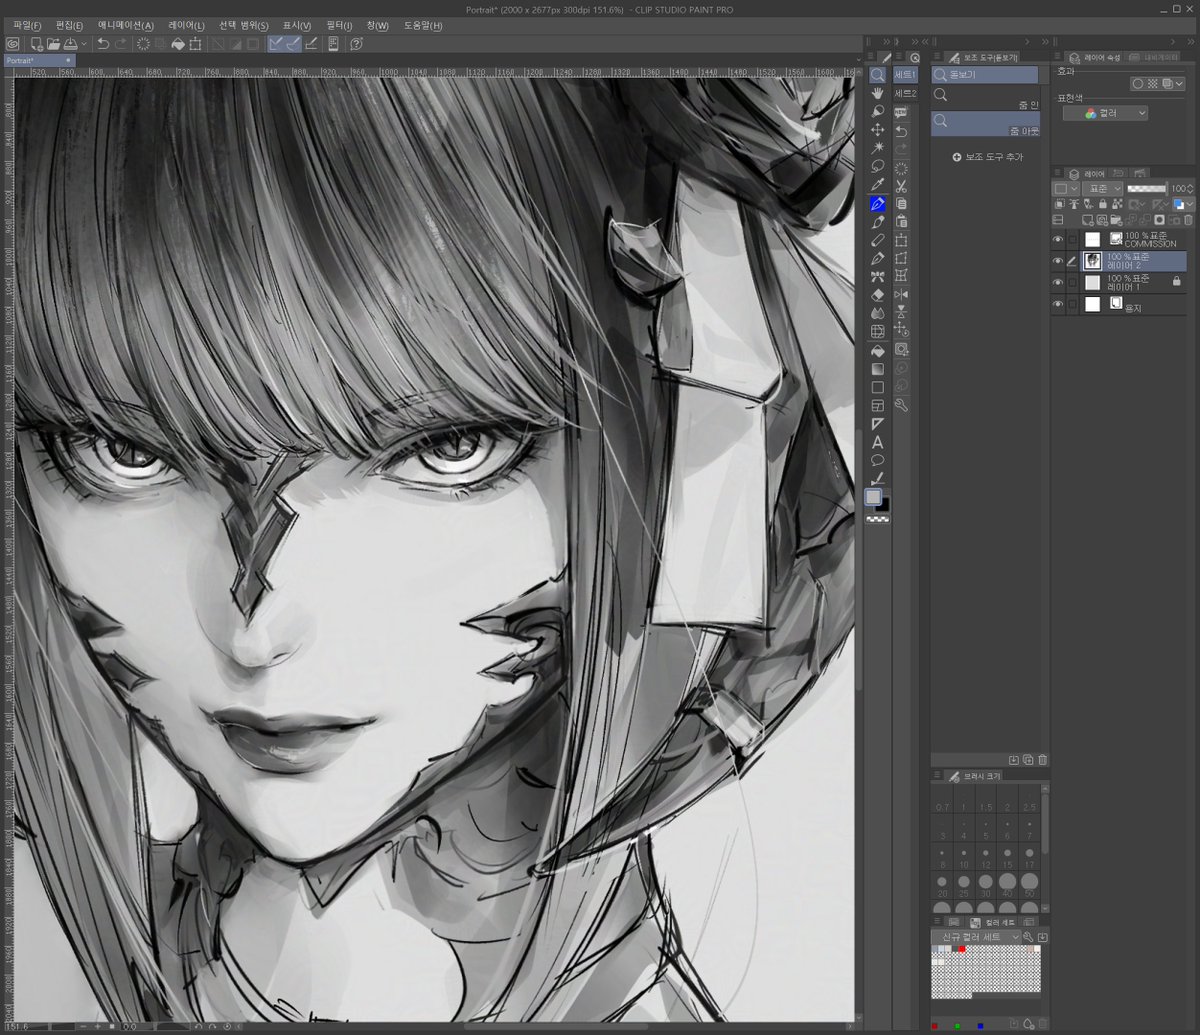Viewport: 1200px width, 1035px height.
Task: Toggle lock layer icon in layer panel
Action: tap(1102, 204)
